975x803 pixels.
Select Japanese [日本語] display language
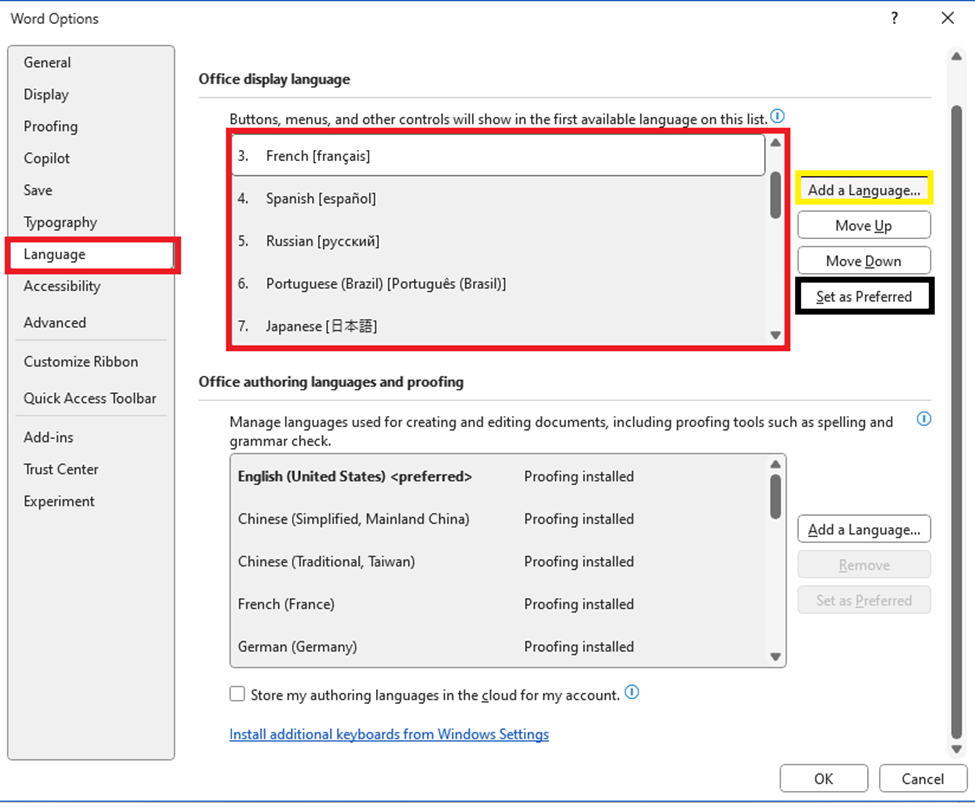click(x=498, y=326)
